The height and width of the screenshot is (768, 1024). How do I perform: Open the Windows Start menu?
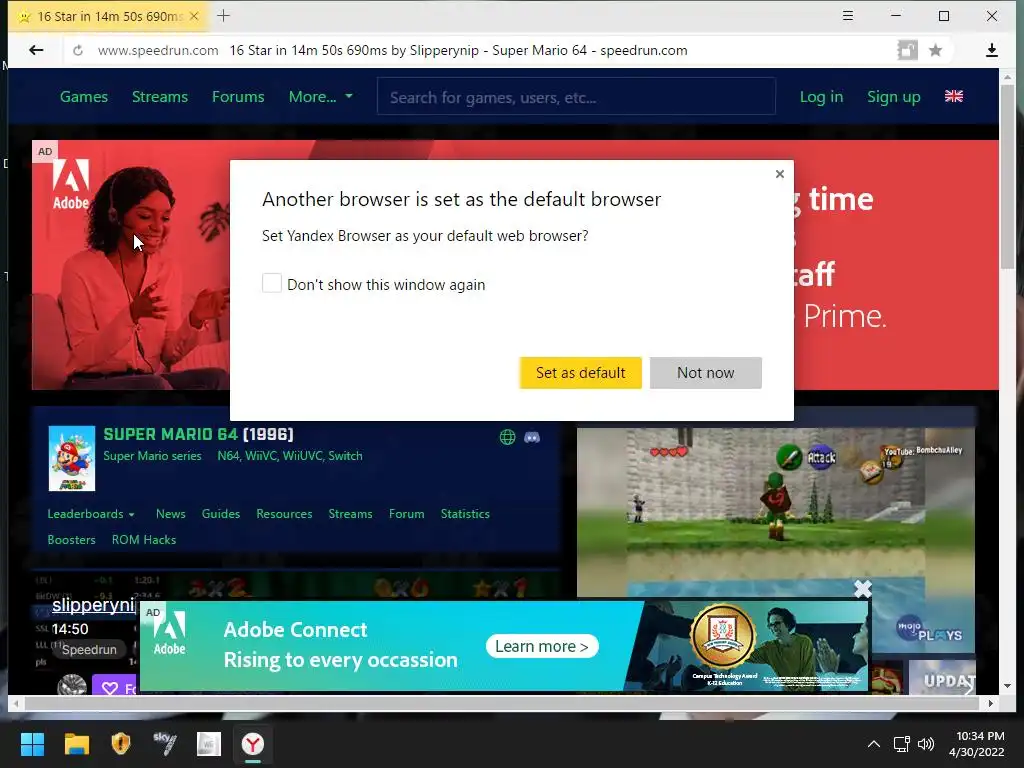pos(32,744)
